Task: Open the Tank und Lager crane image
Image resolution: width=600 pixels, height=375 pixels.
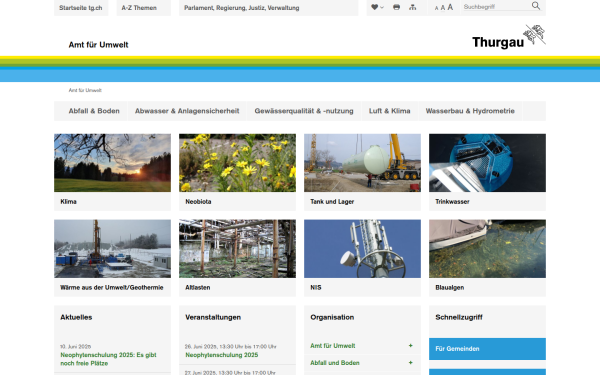Action: 362,163
